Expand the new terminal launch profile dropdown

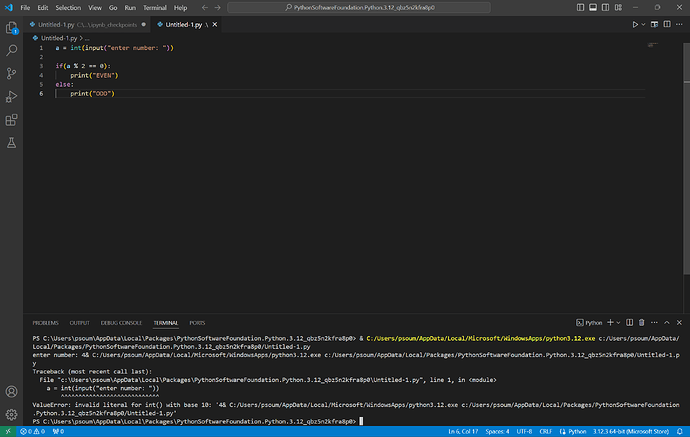coord(618,323)
